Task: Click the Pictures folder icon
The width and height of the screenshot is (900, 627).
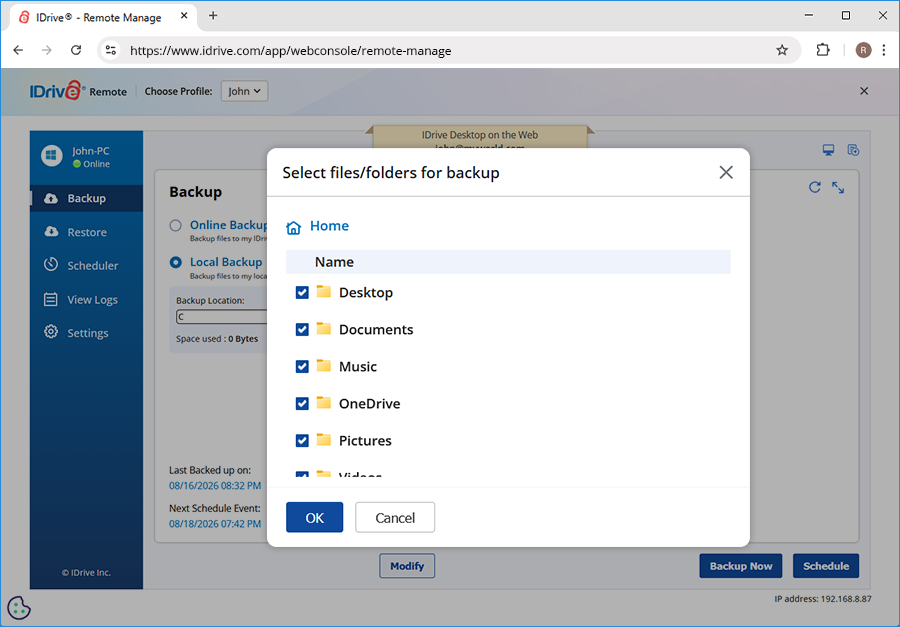Action: [324, 439]
